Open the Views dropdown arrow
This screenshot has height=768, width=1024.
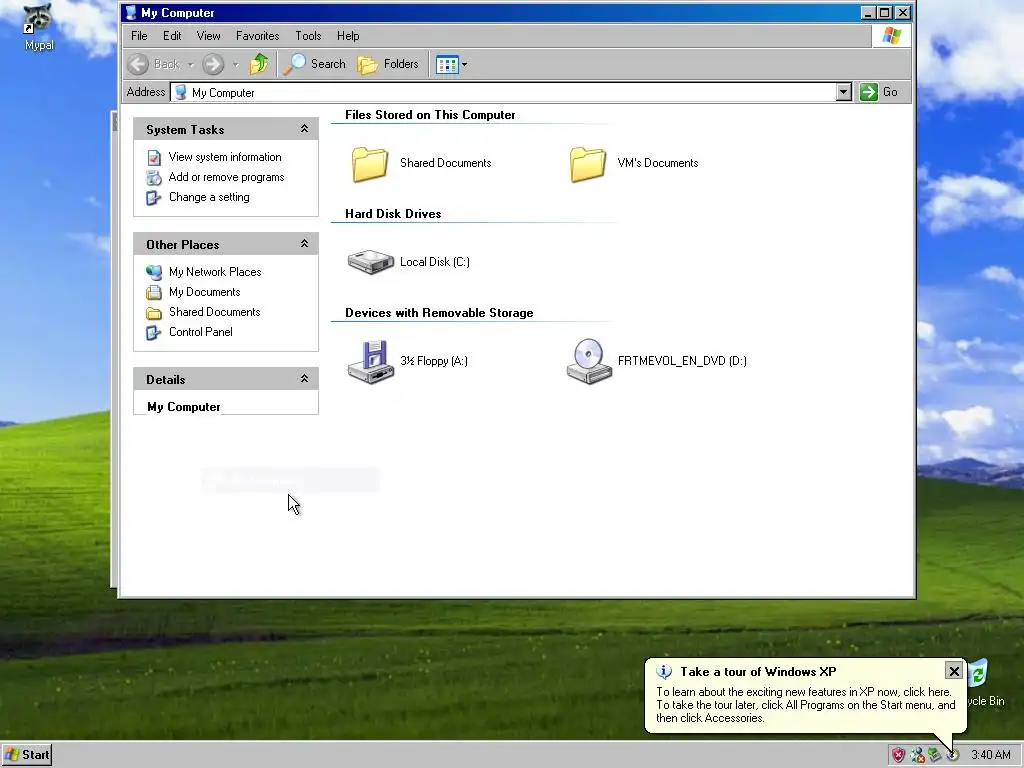pyautogui.click(x=464, y=65)
